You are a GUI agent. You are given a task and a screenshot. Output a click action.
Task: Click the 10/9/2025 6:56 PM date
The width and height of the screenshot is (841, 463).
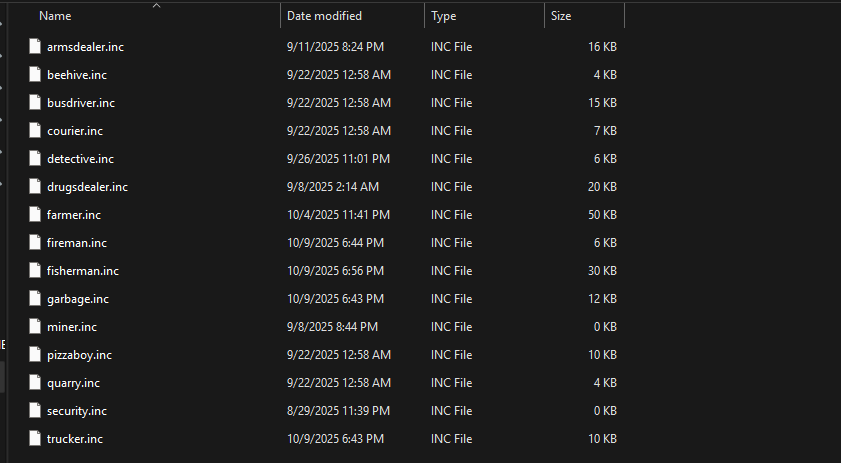pyautogui.click(x=335, y=270)
